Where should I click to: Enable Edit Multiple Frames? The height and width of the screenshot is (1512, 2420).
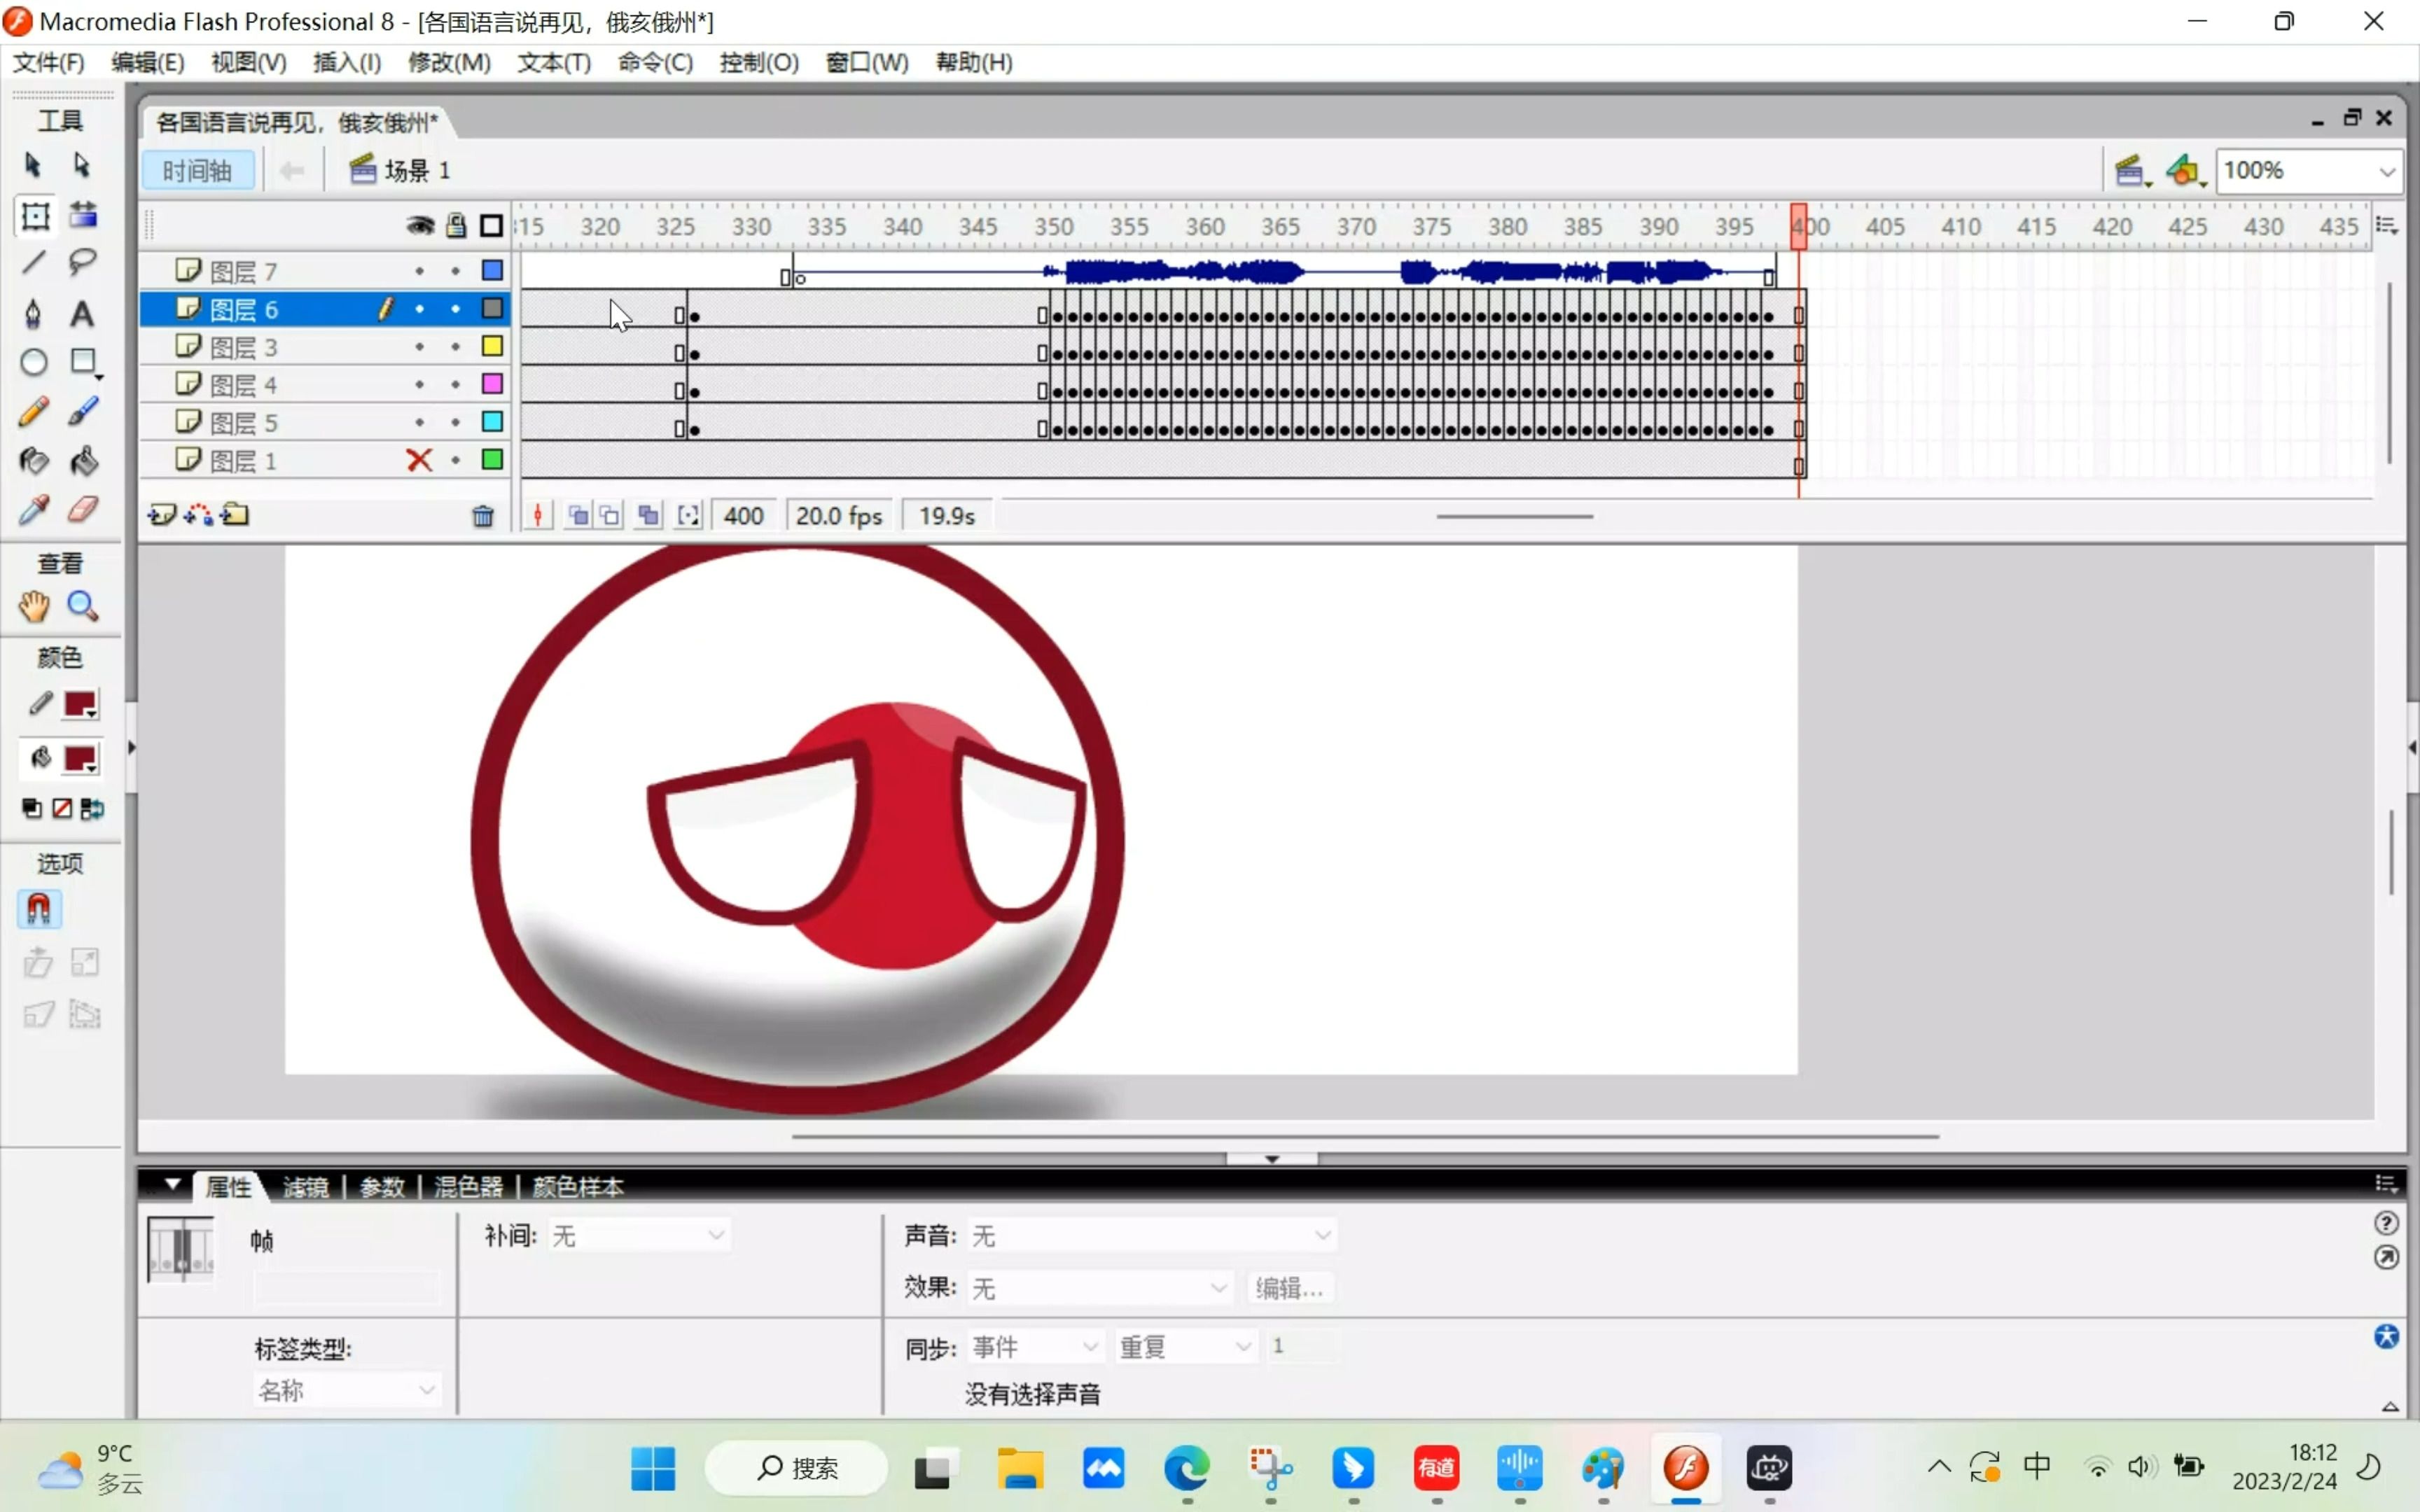click(x=649, y=516)
